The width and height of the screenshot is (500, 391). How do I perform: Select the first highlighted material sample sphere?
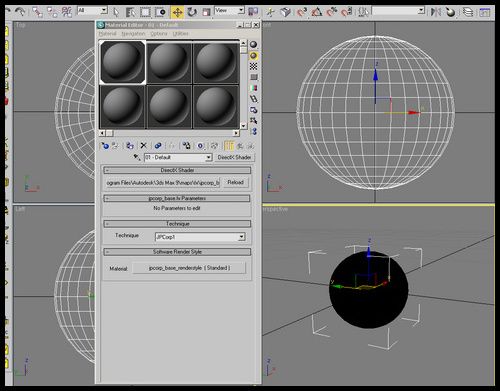[123, 62]
